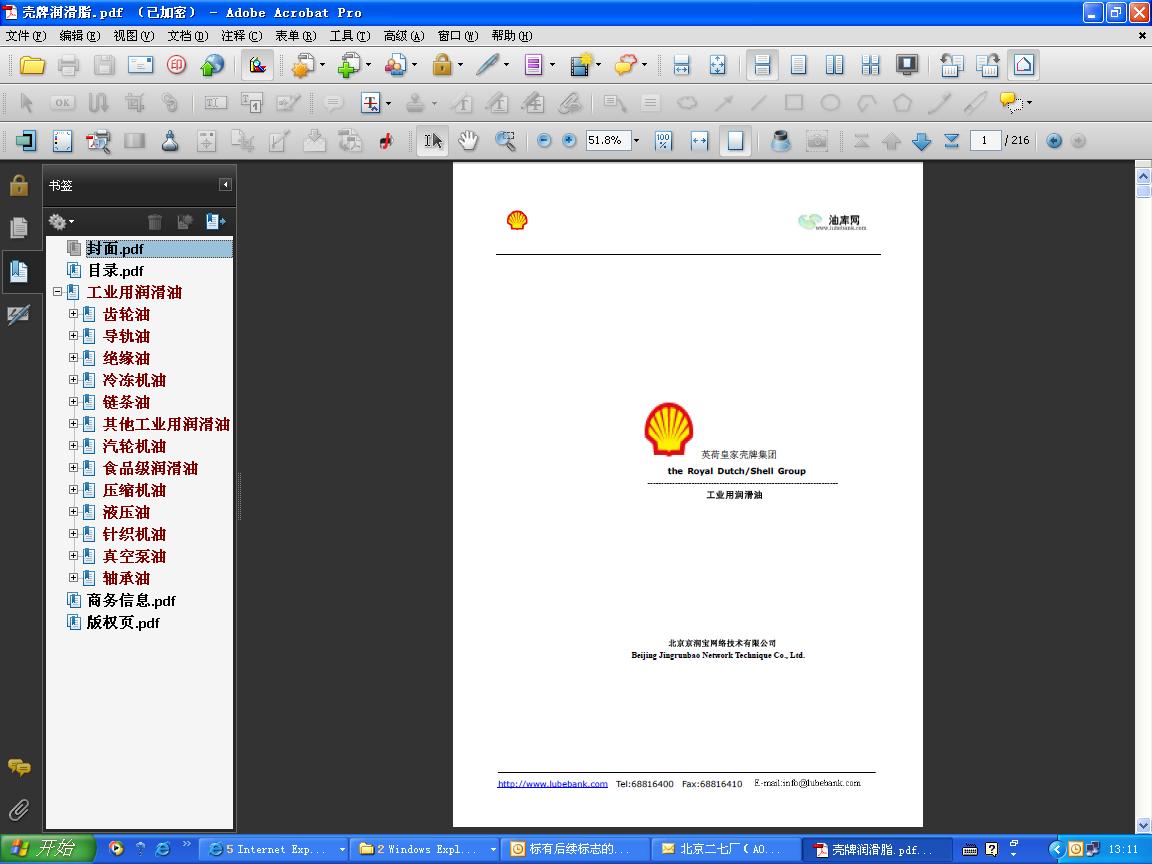Open the www.lubebank.com link on page
The height and width of the screenshot is (864, 1152).
coord(552,784)
